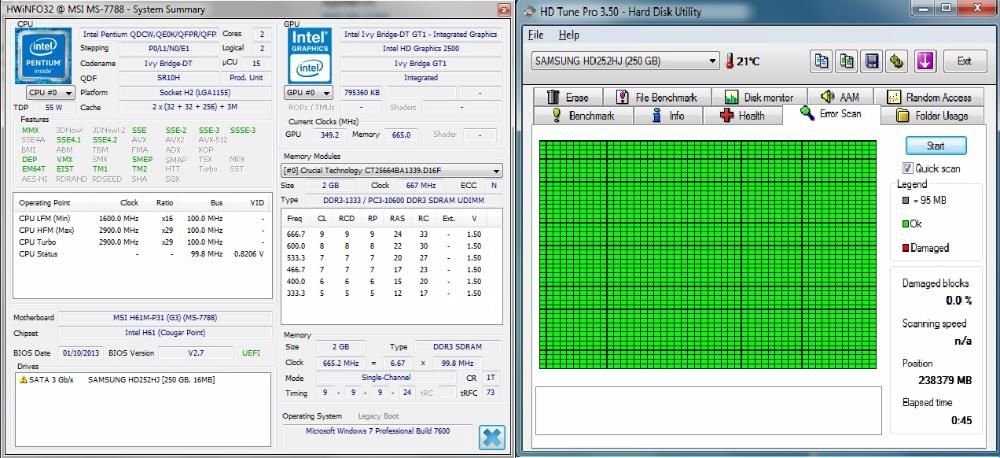Click the red Damaged legend square
The height and width of the screenshot is (458, 1000).
[x=906, y=248]
